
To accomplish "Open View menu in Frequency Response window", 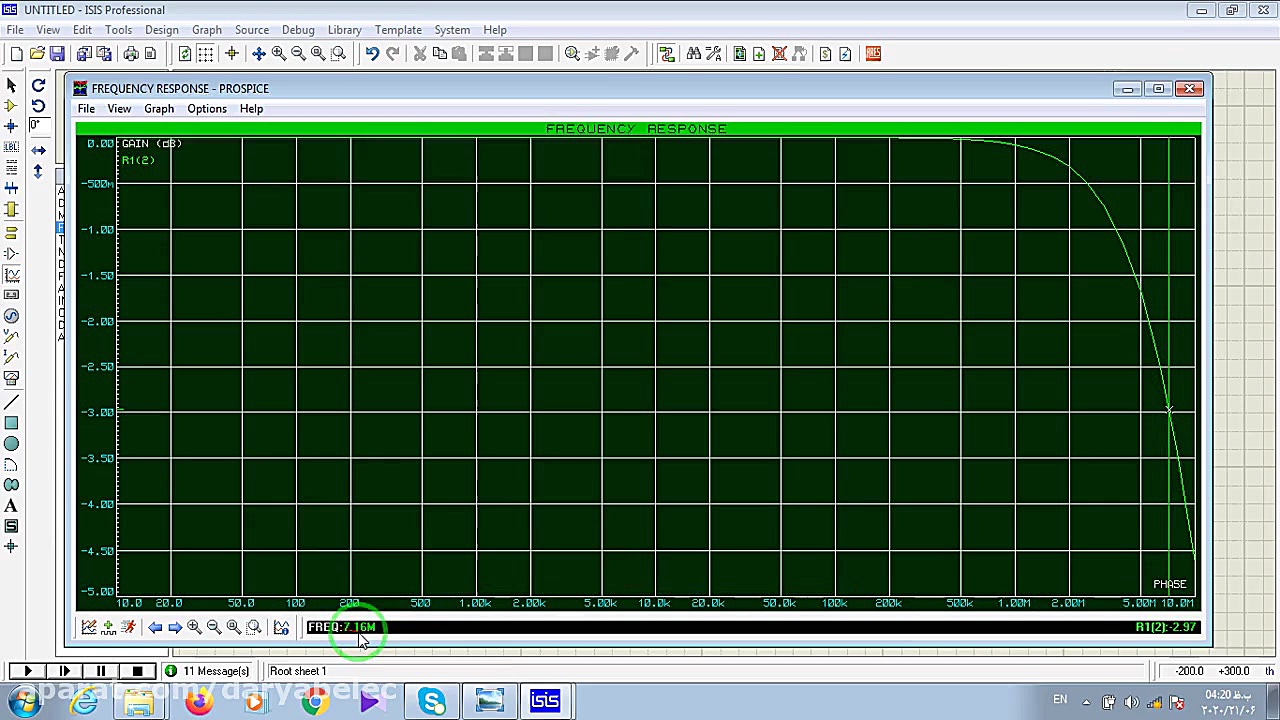I will click(x=119, y=109).
